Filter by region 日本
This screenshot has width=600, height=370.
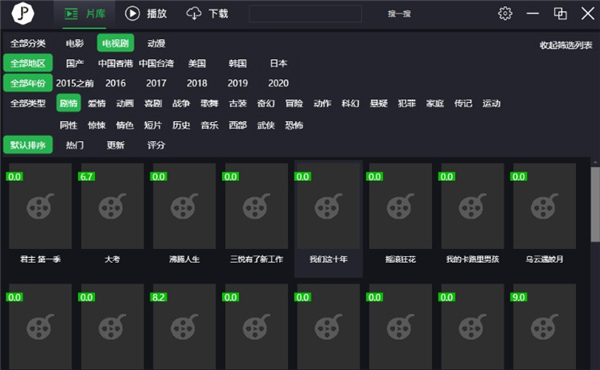pos(278,63)
